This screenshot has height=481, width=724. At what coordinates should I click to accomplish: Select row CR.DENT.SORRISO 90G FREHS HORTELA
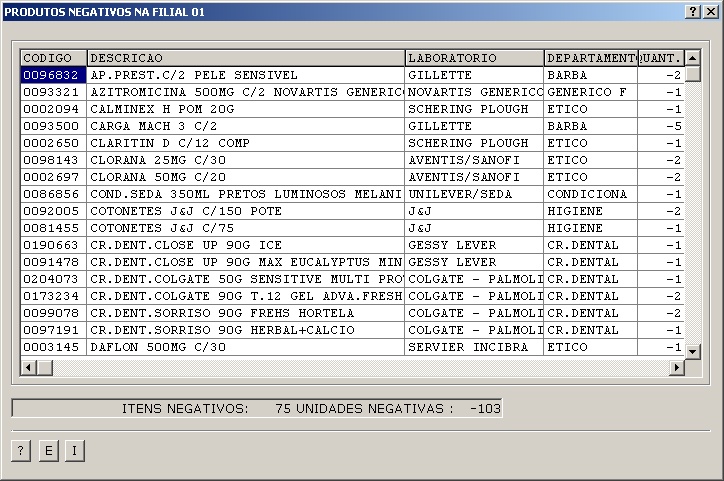(x=352, y=313)
